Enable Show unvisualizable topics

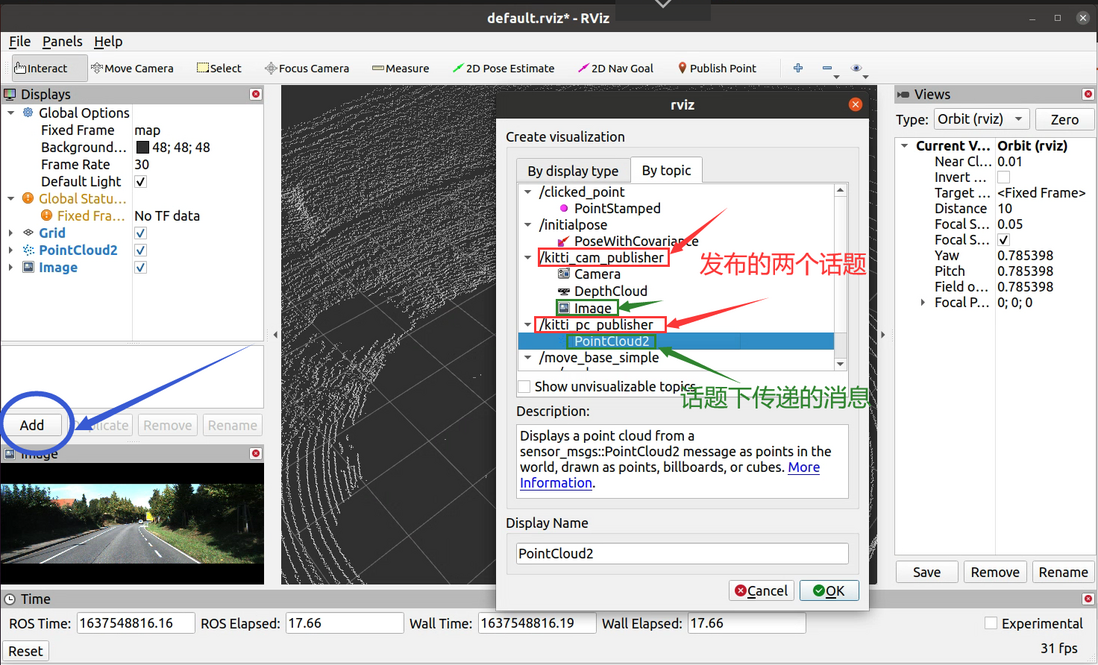pos(524,386)
